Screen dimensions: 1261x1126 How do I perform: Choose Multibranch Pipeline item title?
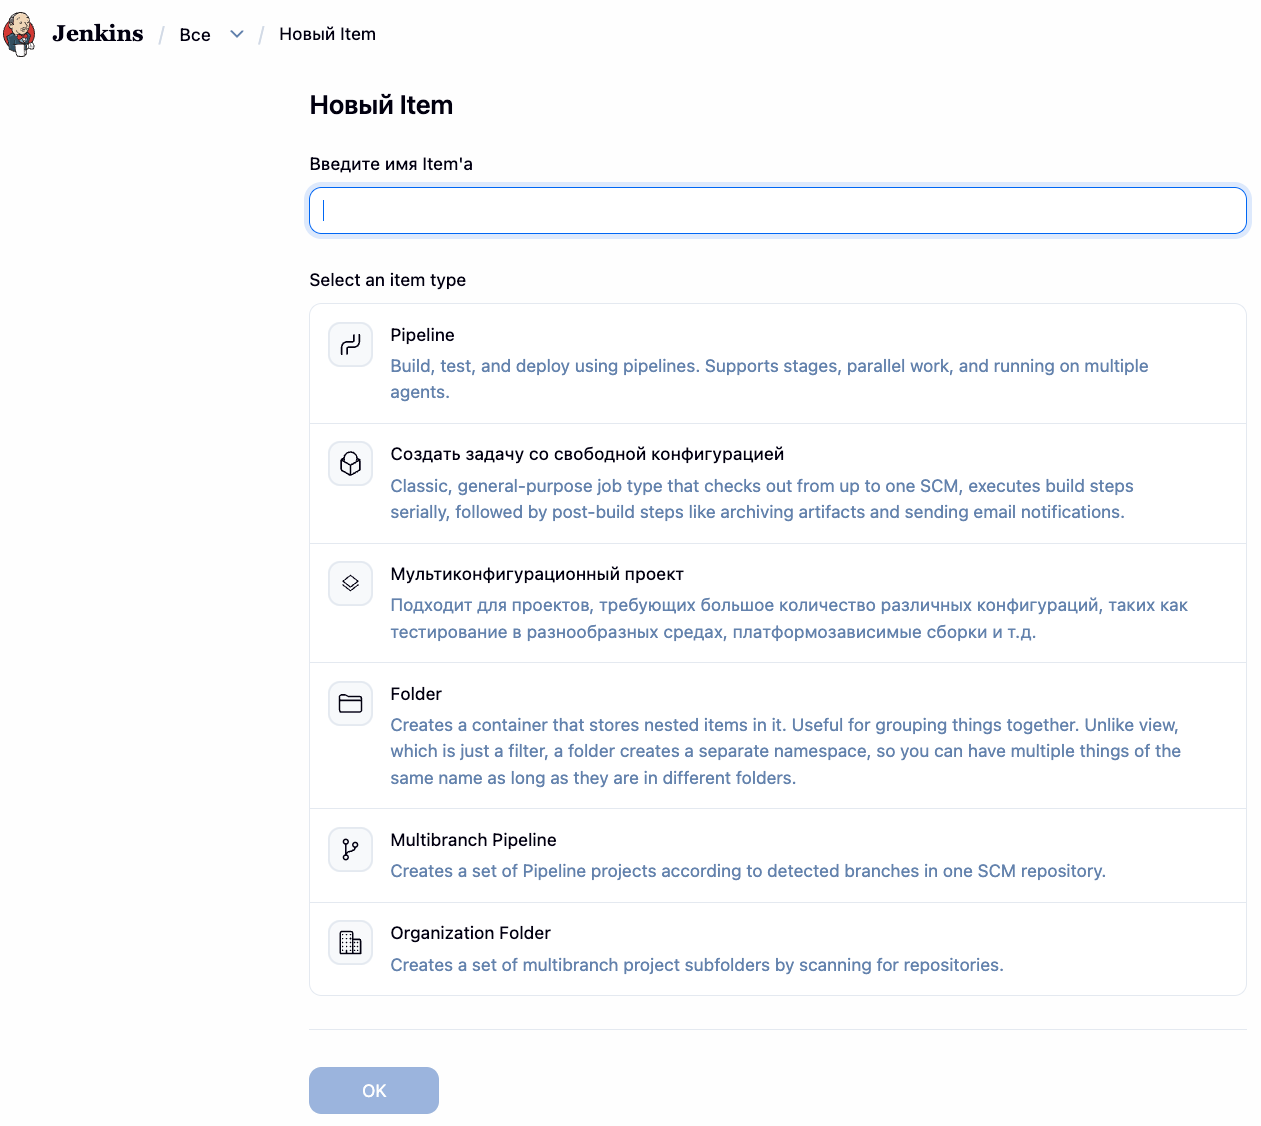click(473, 840)
